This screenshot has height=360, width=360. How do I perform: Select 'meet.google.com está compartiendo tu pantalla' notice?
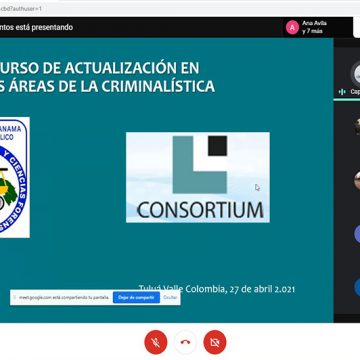coord(64,297)
